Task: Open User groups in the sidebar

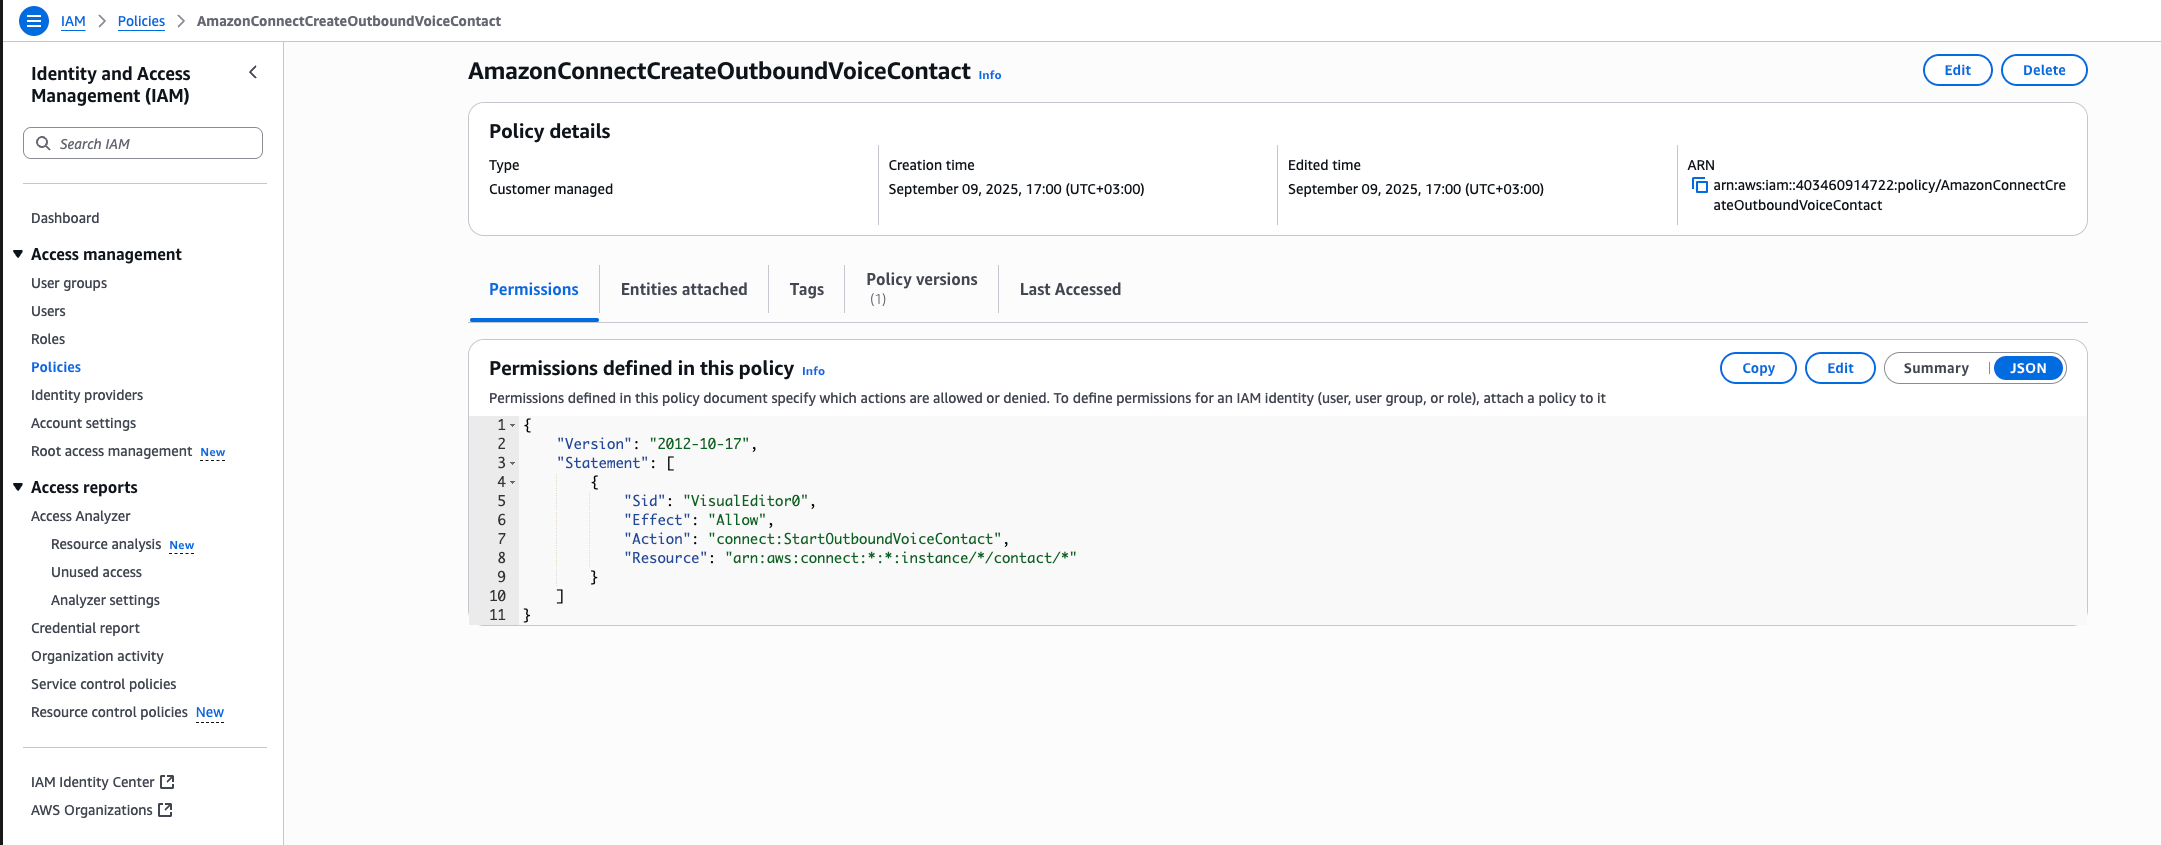Action: click(x=69, y=283)
